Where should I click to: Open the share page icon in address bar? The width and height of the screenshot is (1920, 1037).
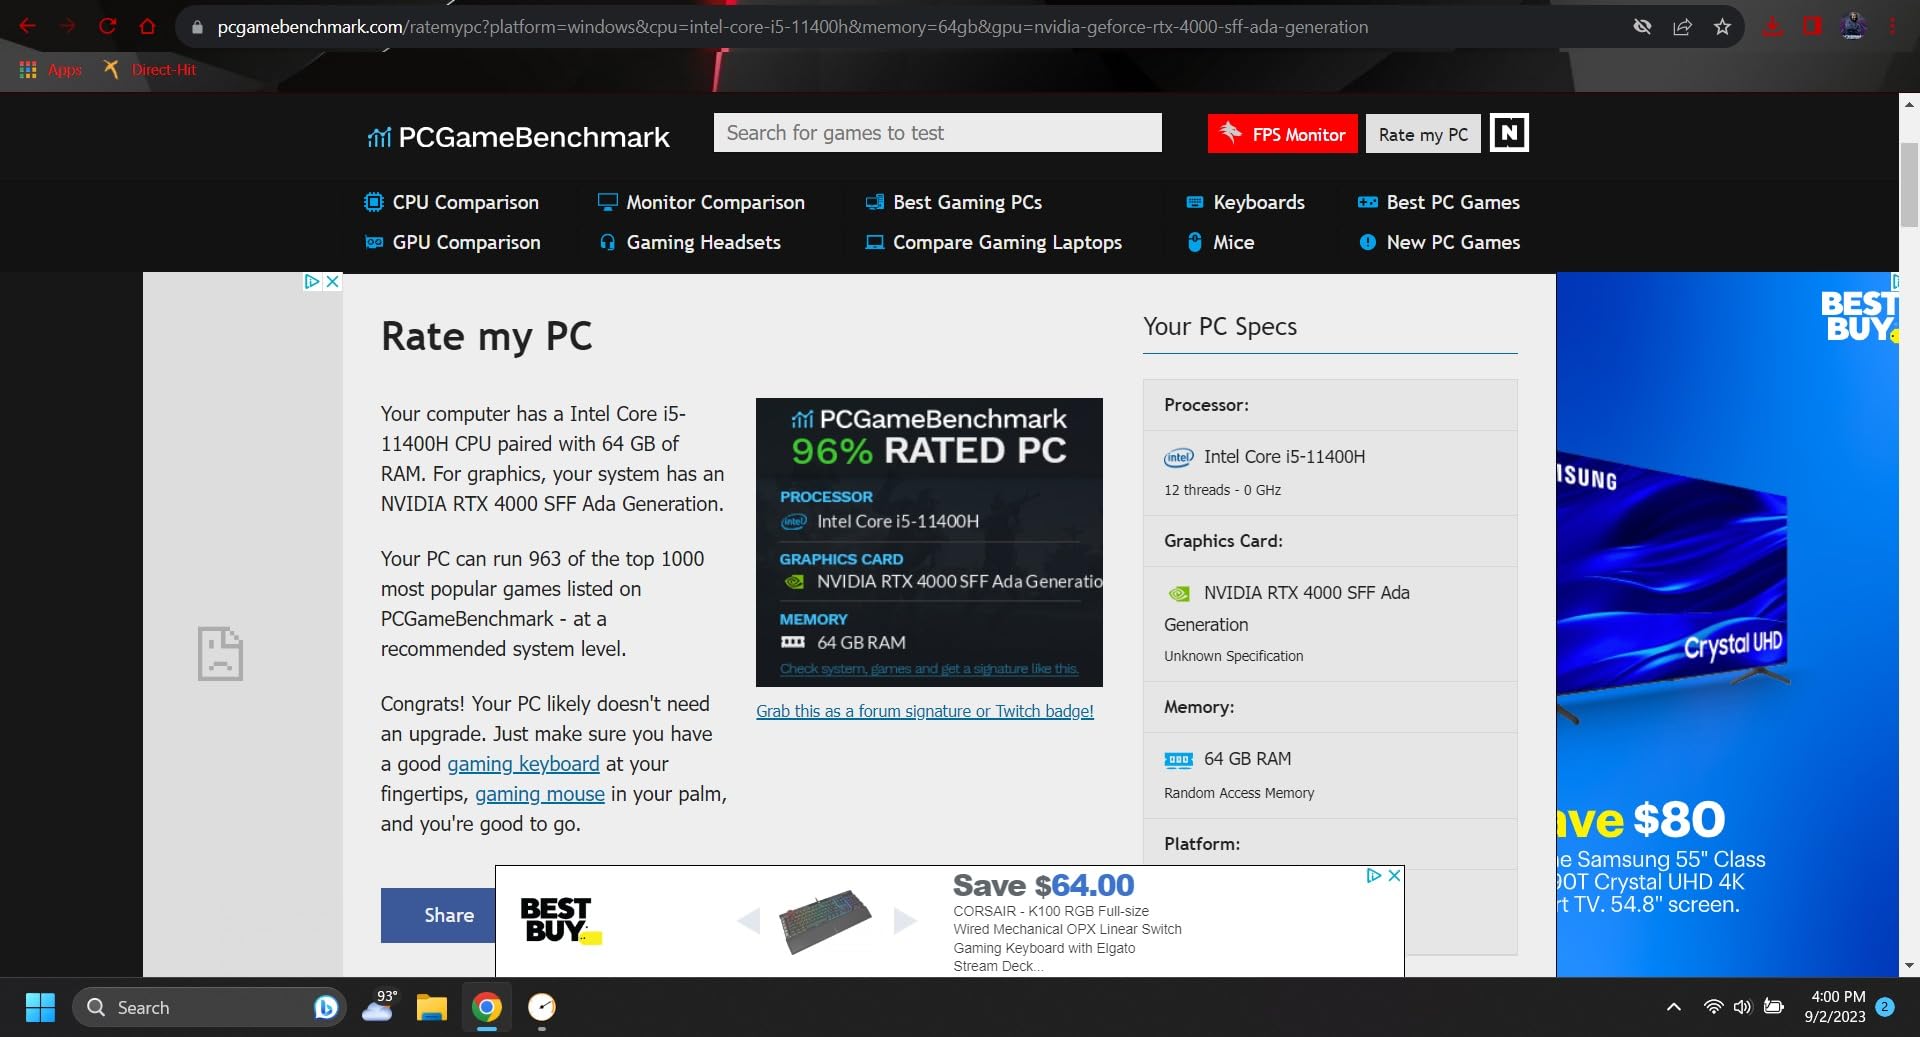tap(1682, 27)
